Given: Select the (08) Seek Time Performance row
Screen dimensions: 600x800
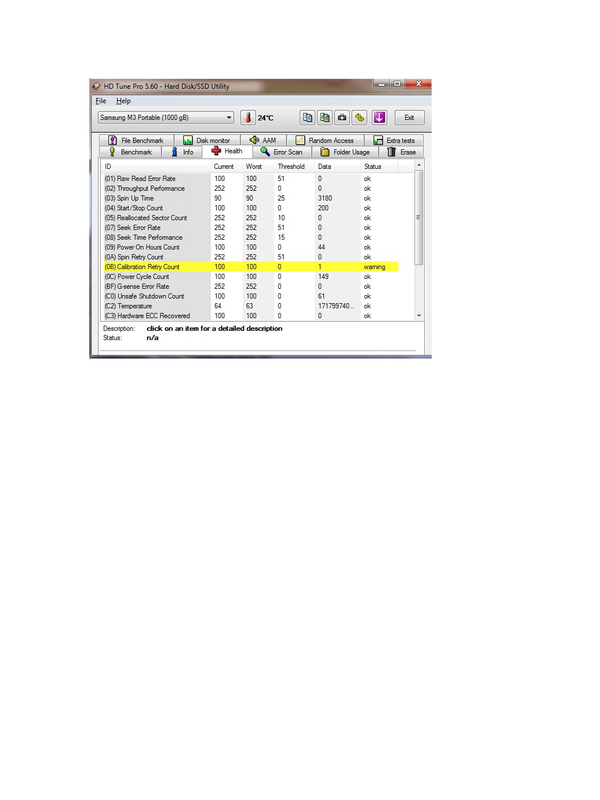Looking at the screenshot, I should (x=251, y=237).
